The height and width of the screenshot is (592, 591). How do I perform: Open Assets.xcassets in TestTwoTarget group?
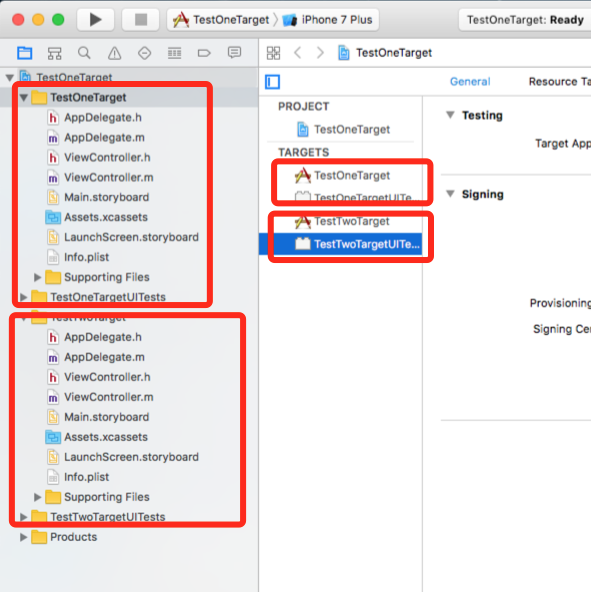[97, 437]
